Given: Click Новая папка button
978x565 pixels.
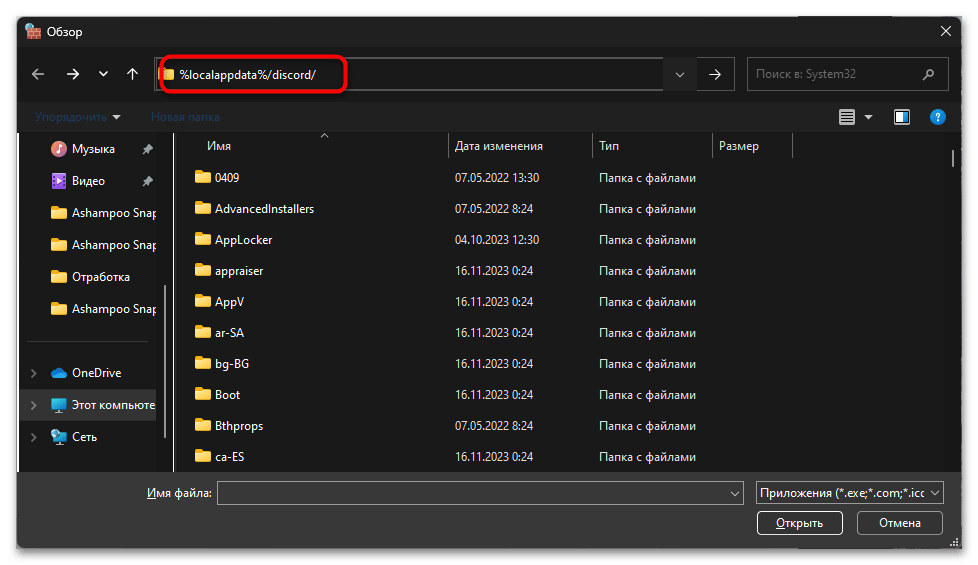Looking at the screenshot, I should [x=185, y=117].
